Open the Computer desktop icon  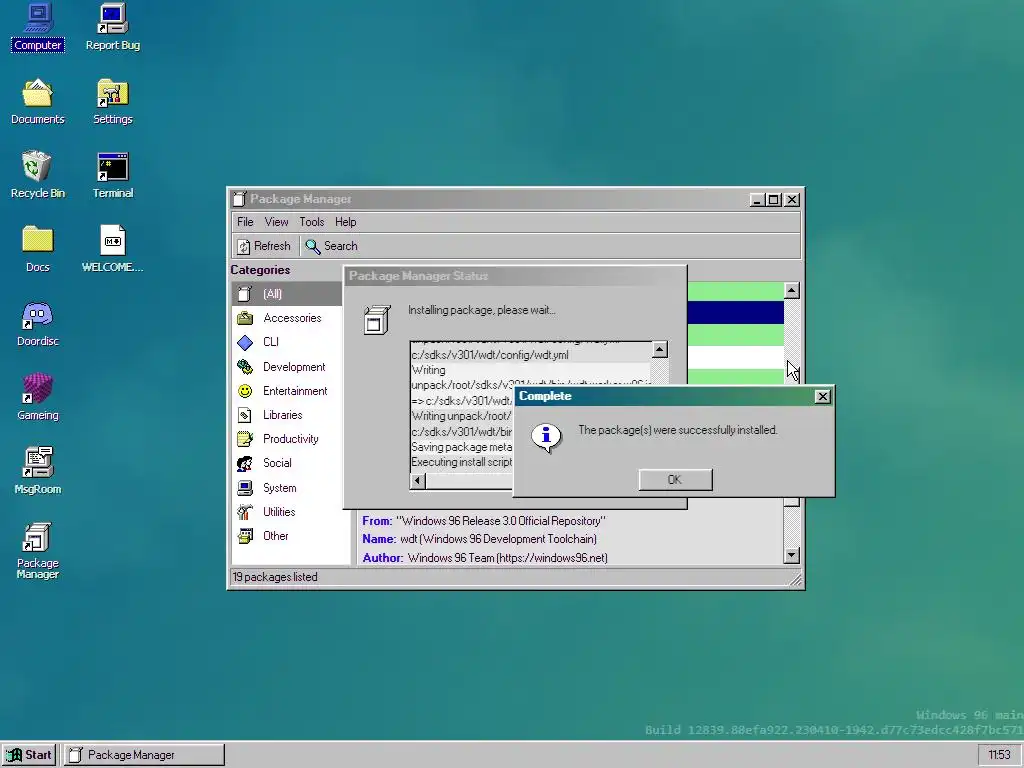pos(37,27)
